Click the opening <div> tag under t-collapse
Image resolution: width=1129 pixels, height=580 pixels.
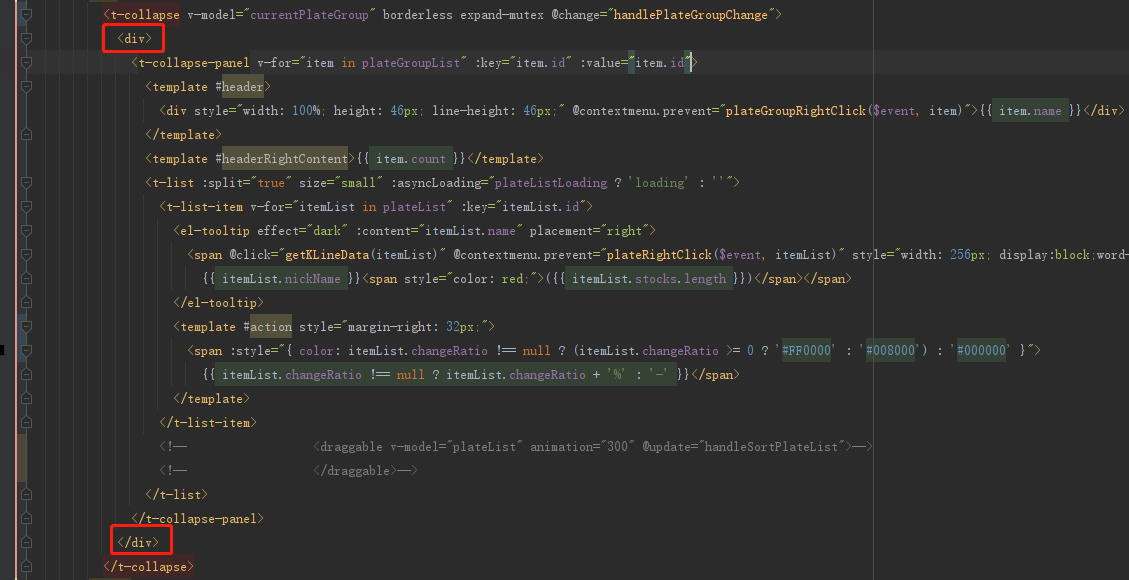point(135,39)
